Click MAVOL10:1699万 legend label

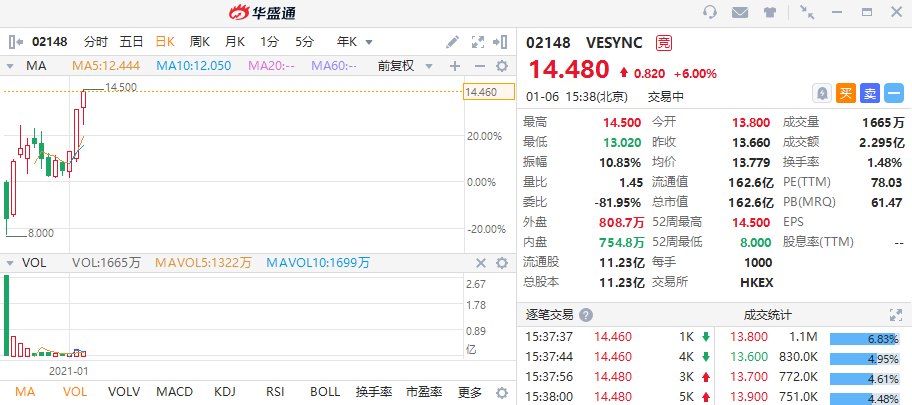(x=318, y=264)
